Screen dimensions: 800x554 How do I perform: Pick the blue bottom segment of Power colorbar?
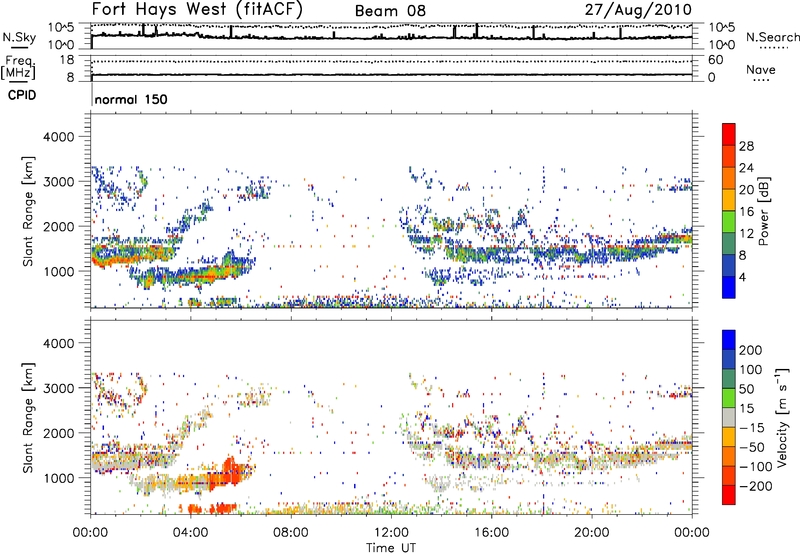tap(729, 287)
